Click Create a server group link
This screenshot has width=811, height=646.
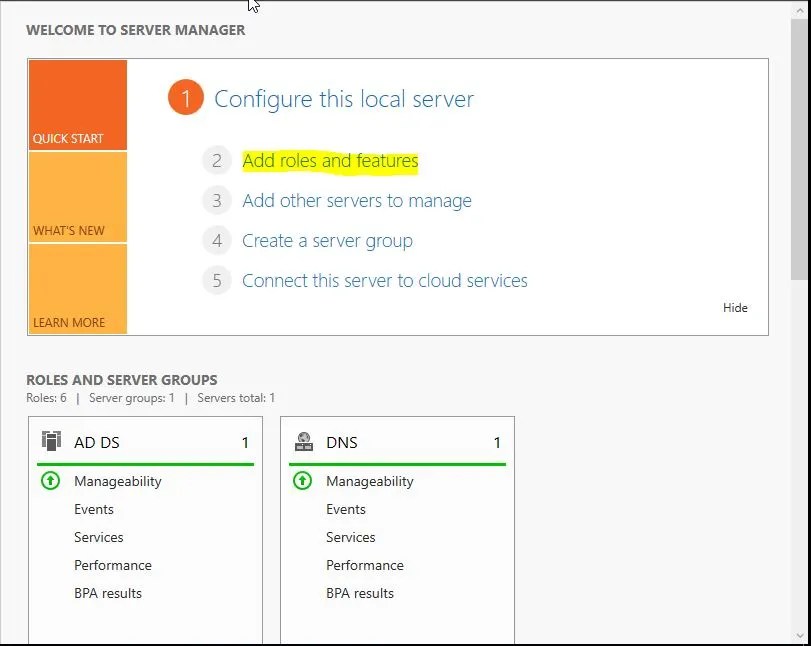(x=327, y=241)
